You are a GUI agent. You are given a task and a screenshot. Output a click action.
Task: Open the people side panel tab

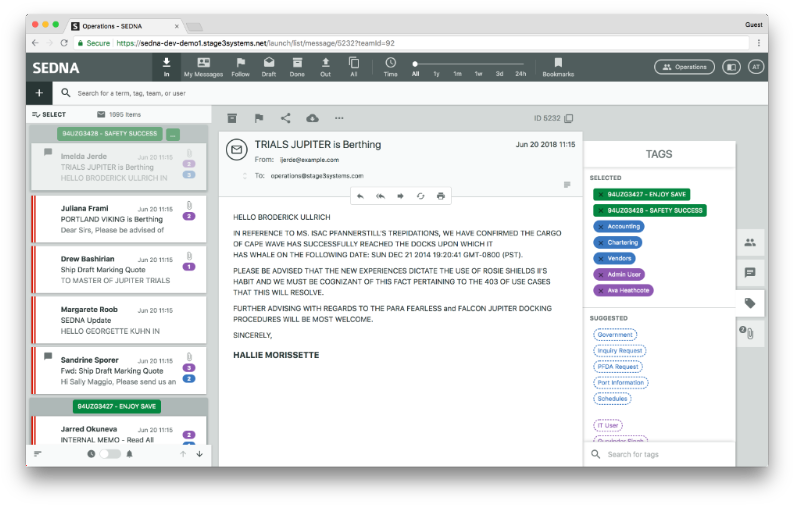pyautogui.click(x=750, y=243)
